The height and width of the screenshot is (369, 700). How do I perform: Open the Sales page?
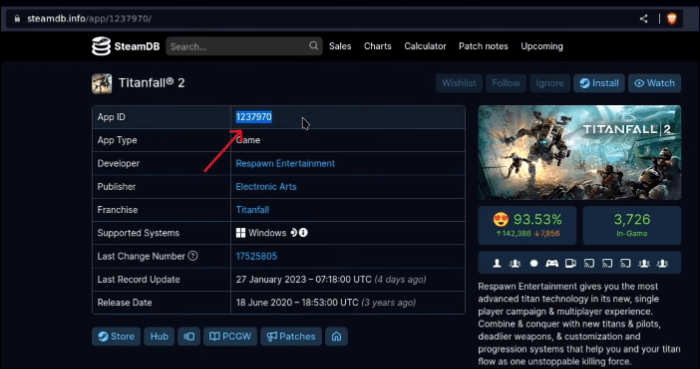[x=340, y=46]
